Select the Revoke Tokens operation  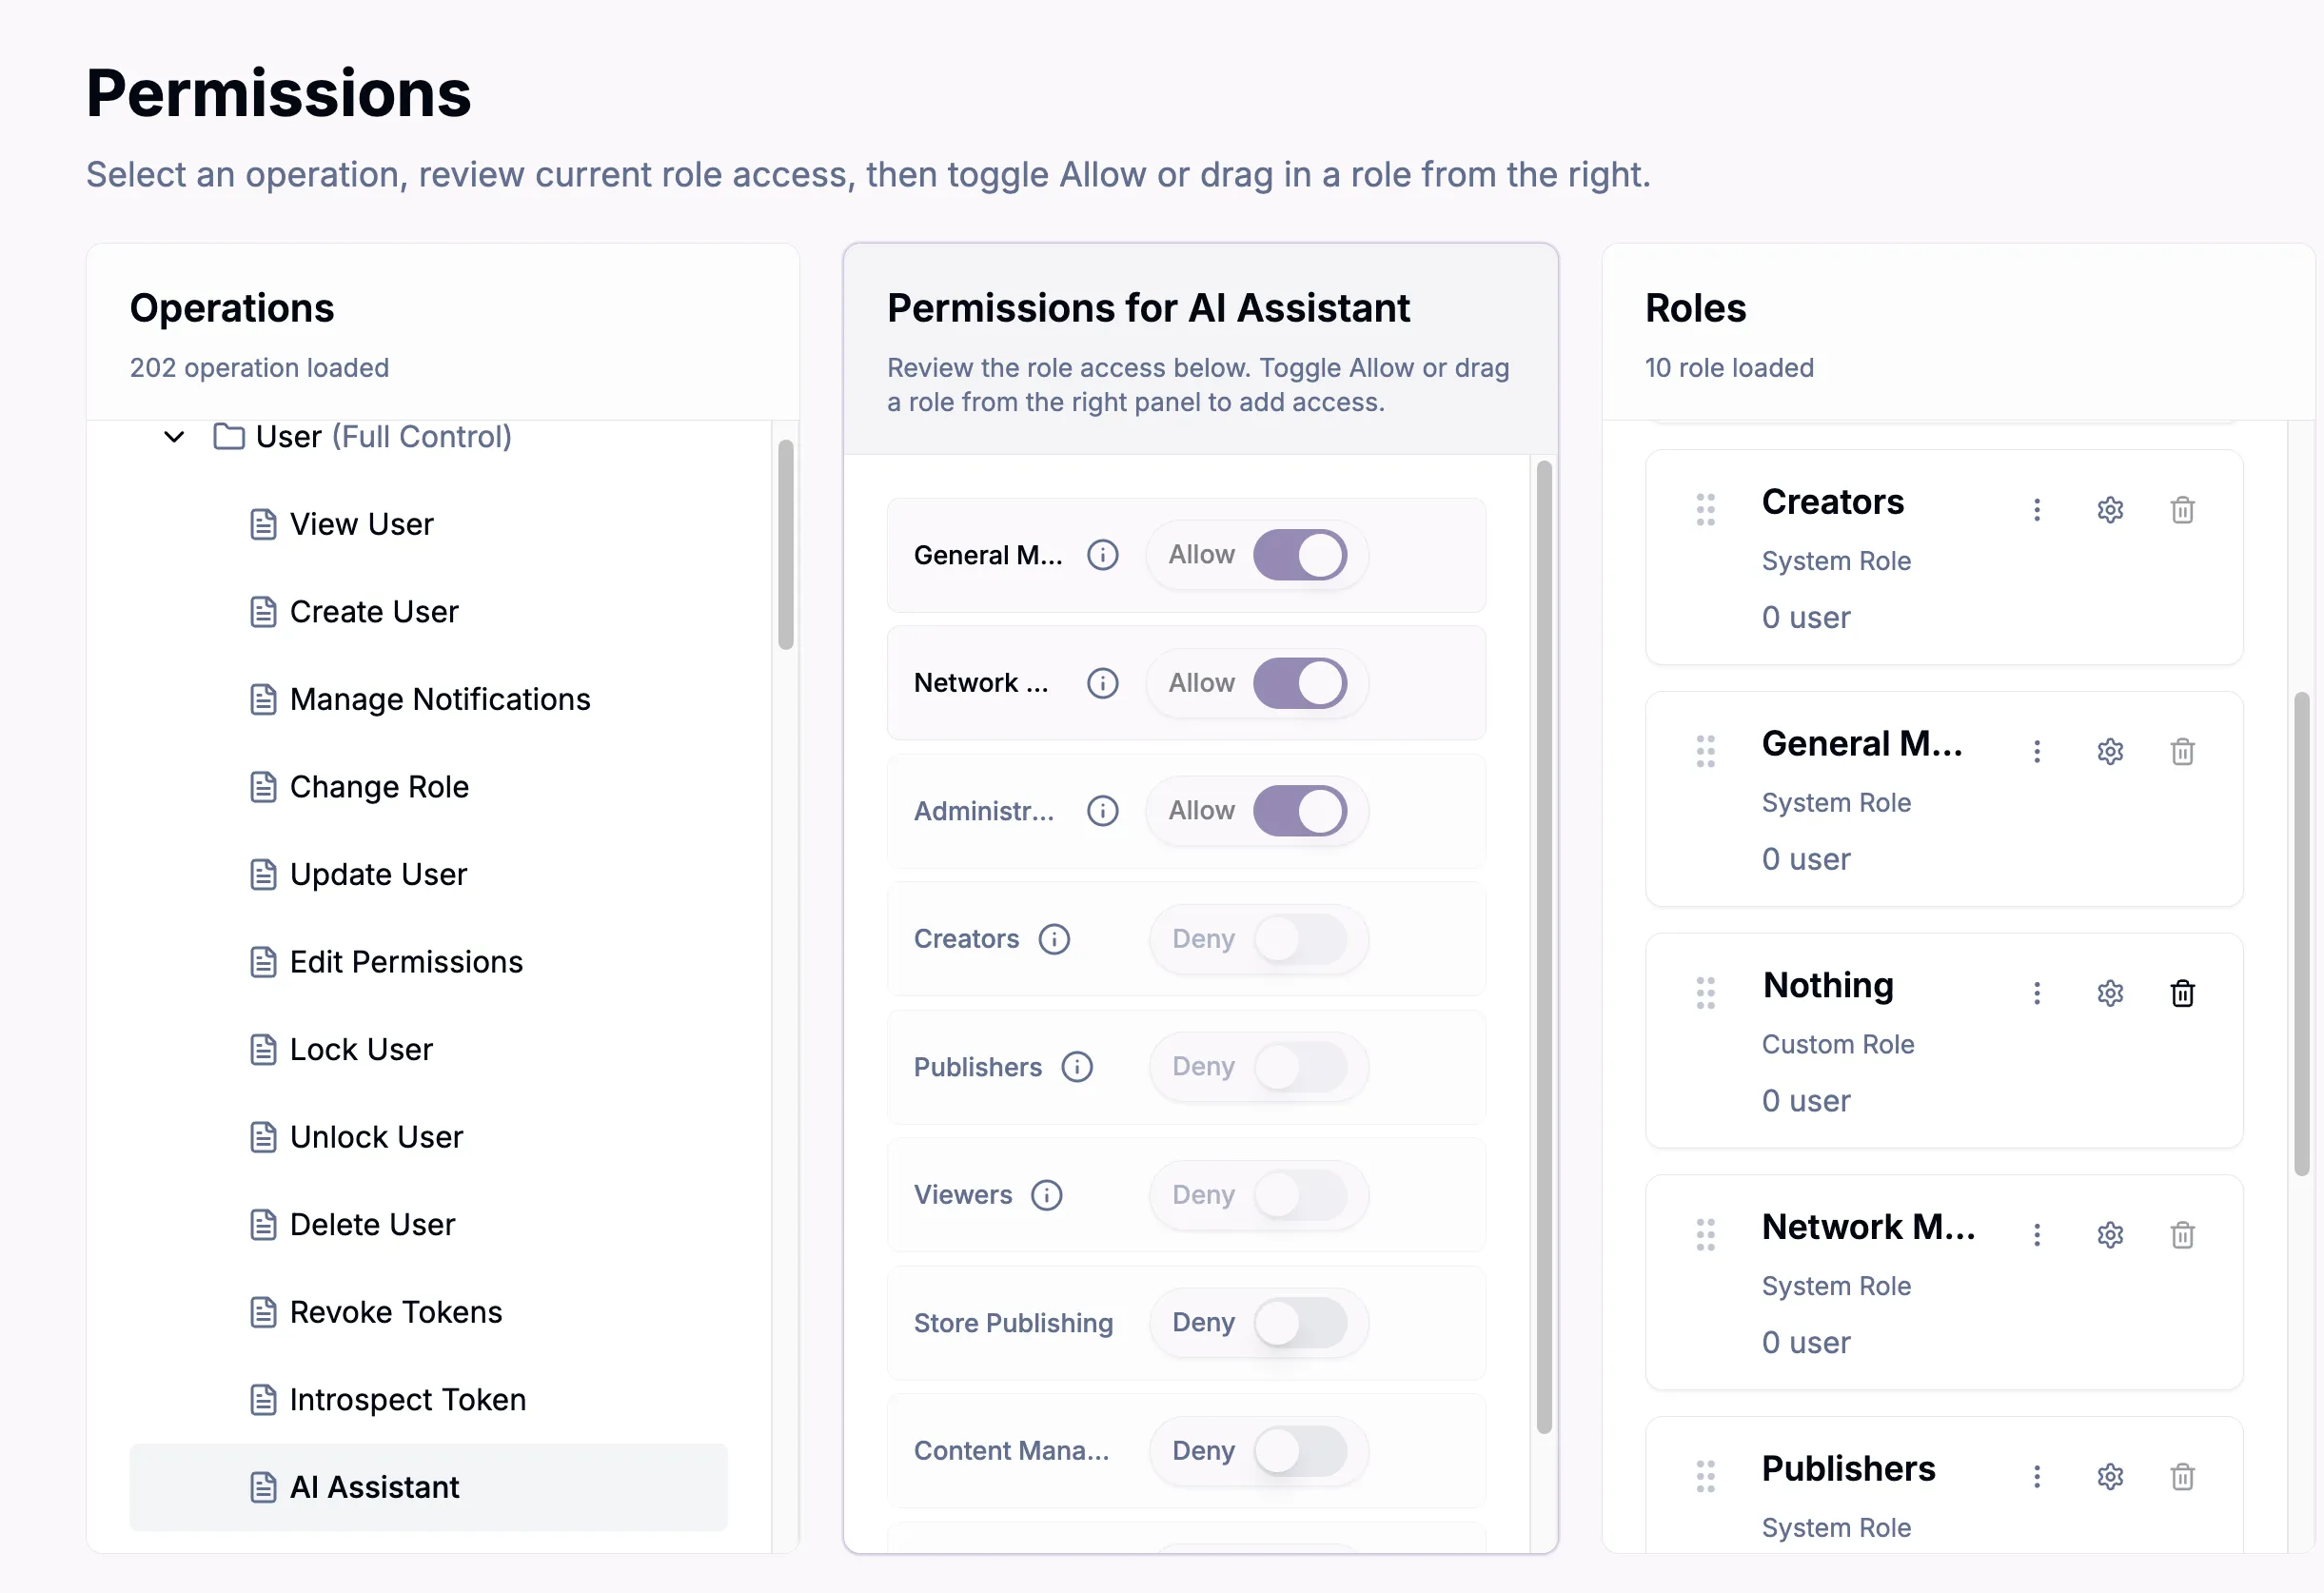pyautogui.click(x=428, y=1312)
